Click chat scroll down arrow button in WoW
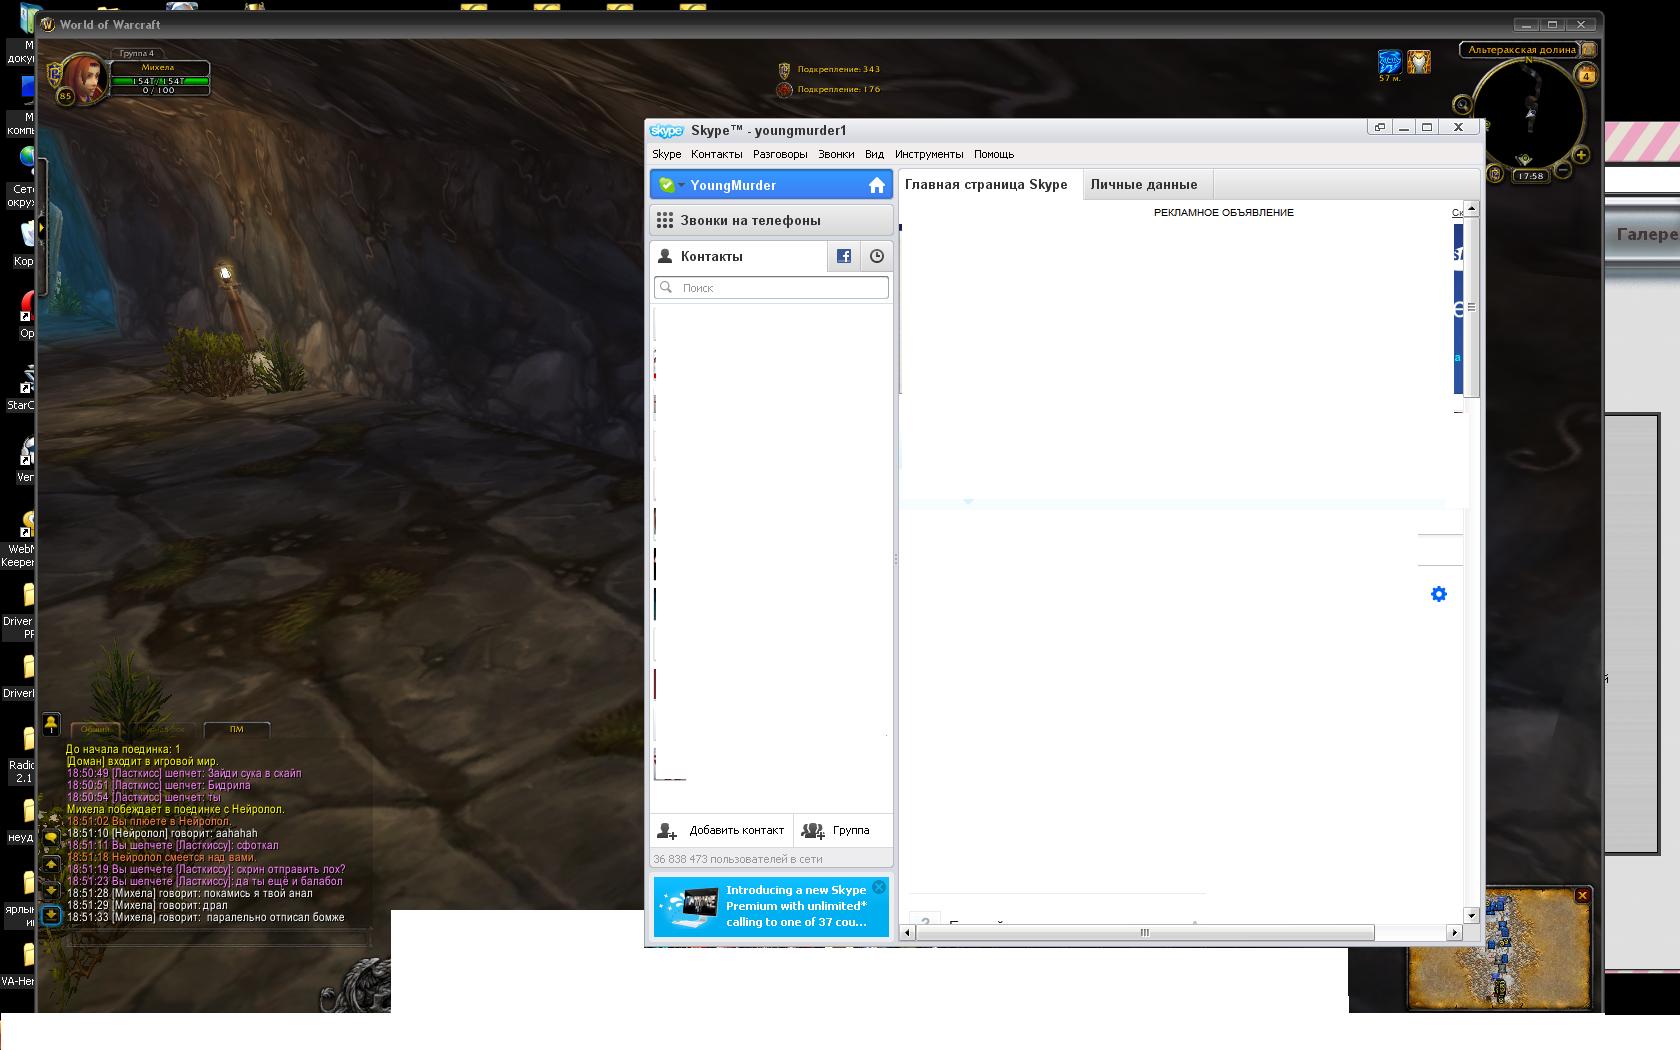 [x=51, y=889]
